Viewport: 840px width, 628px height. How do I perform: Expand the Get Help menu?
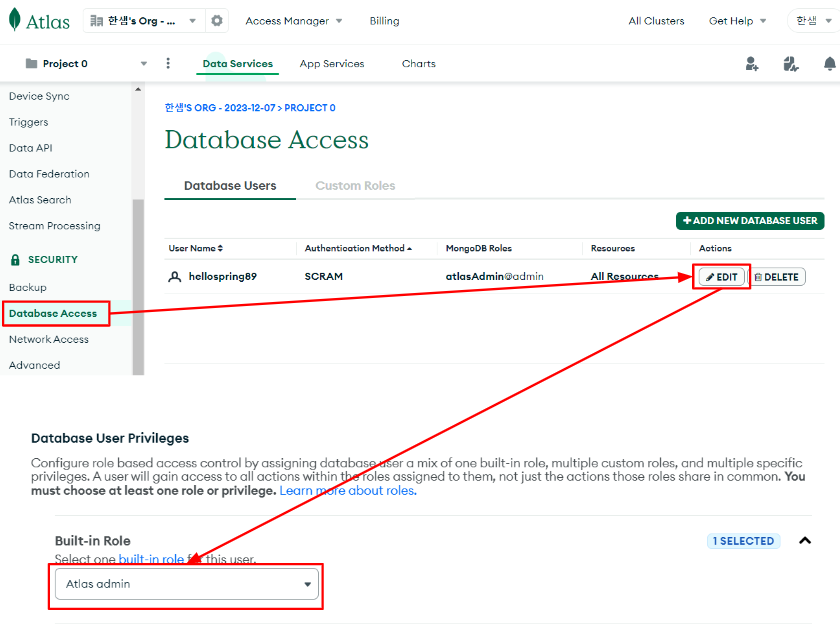point(737,21)
